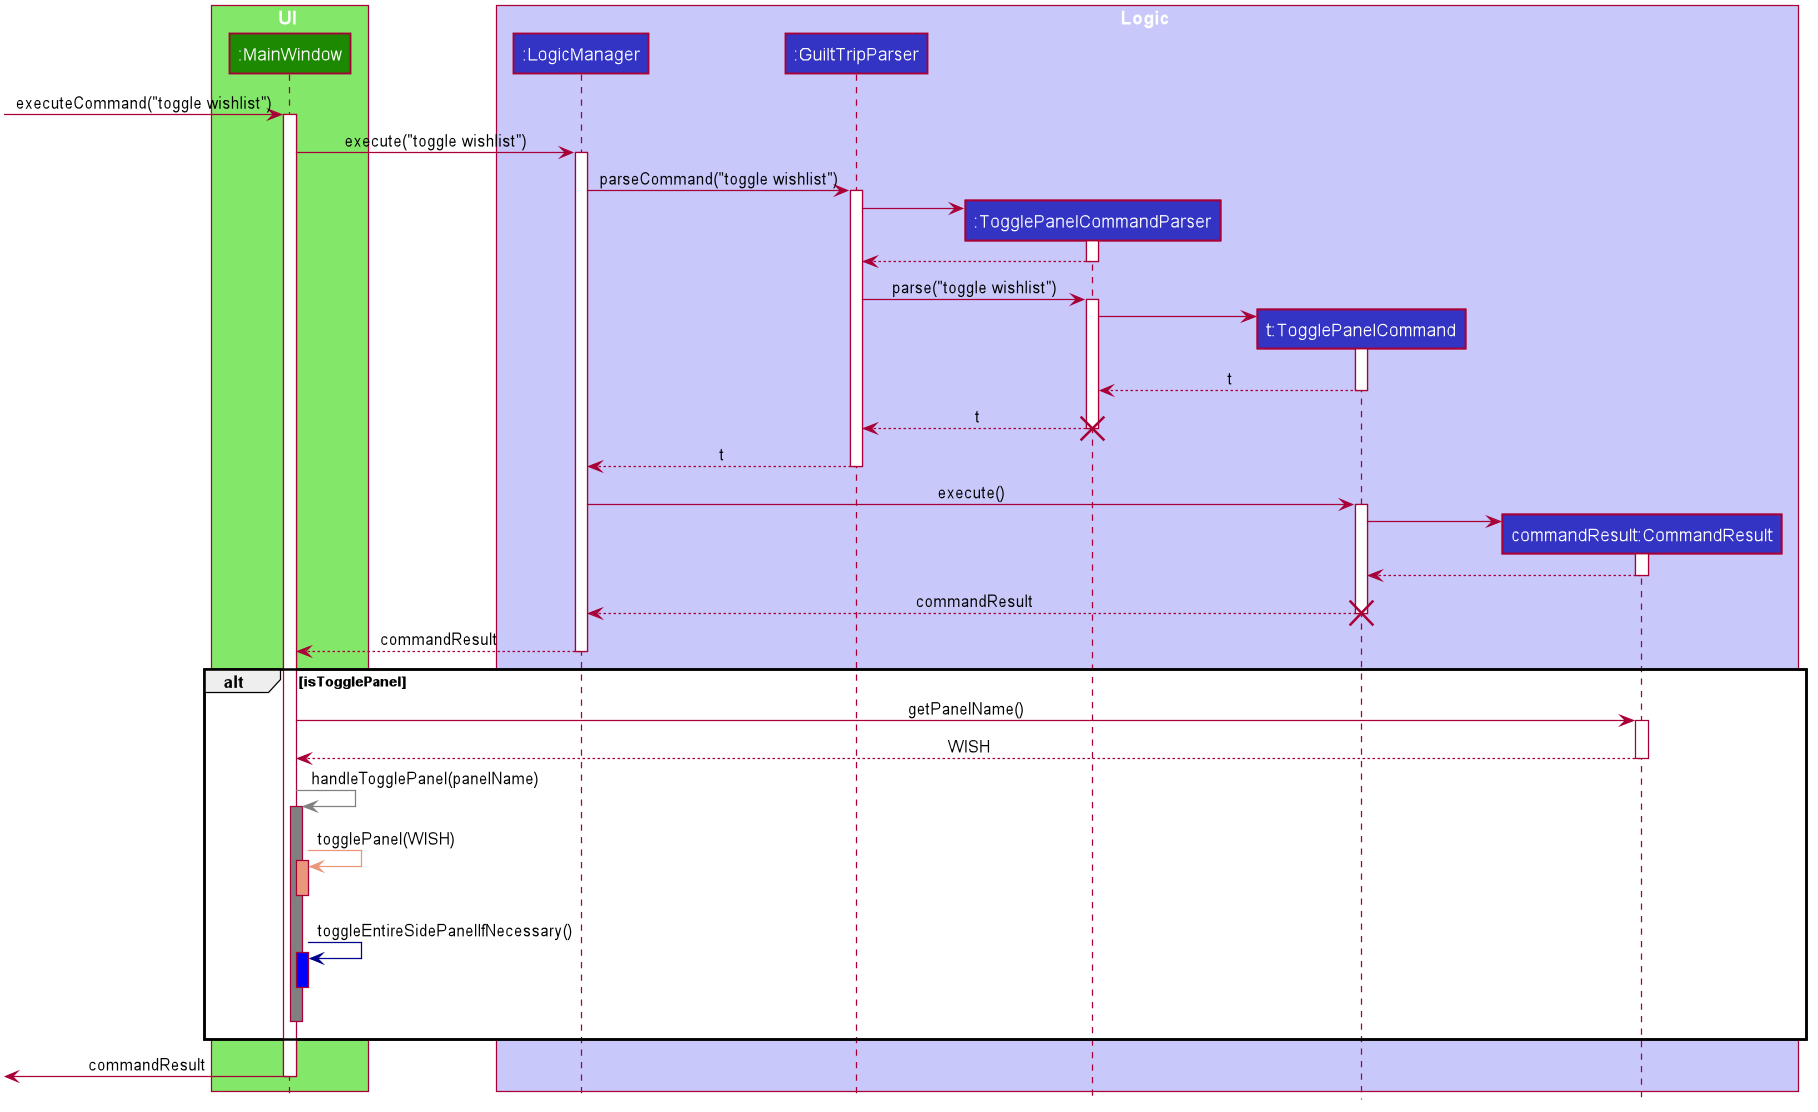Select the execute("toggle wishlist") message label

pyautogui.click(x=435, y=141)
